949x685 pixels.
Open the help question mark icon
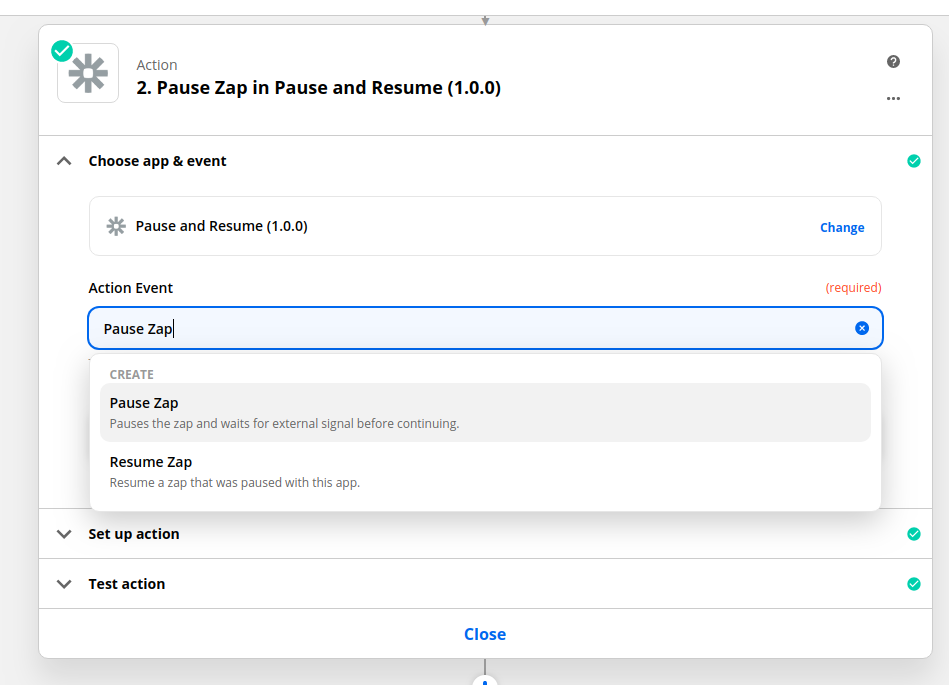pos(893,62)
